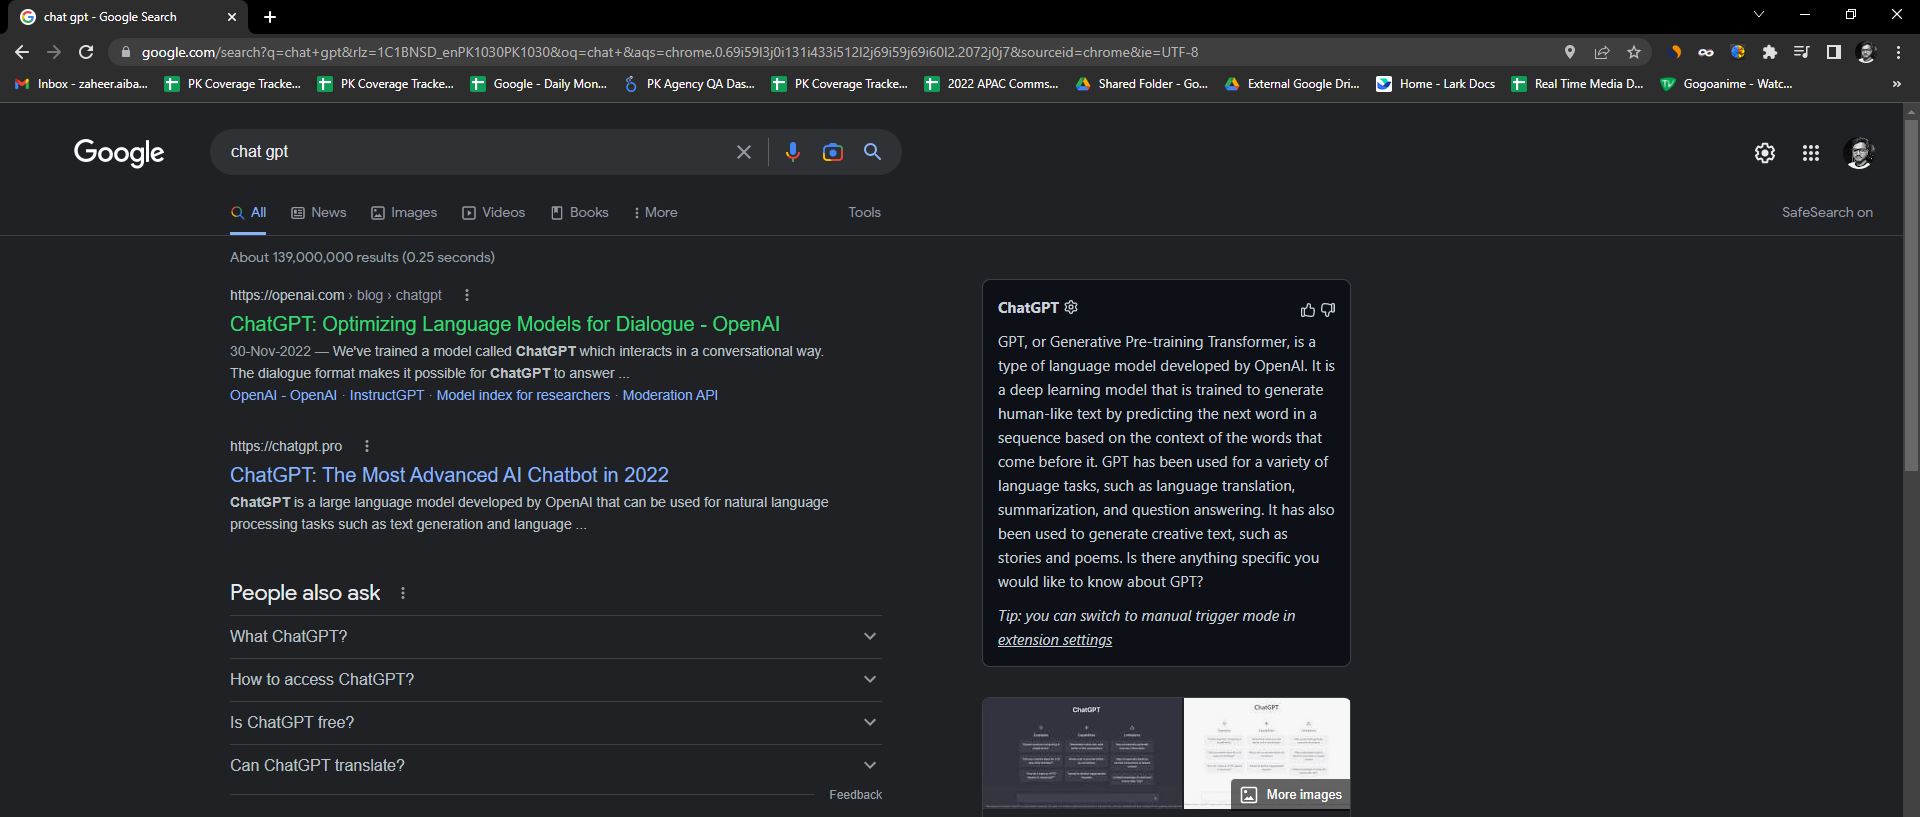
Task: Search by image with camera icon
Action: (x=832, y=152)
